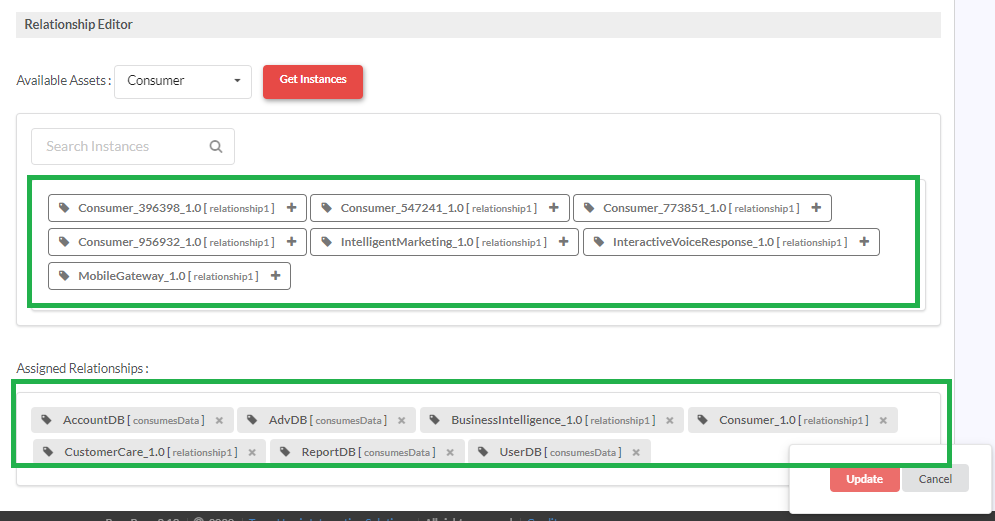
Task: Select the IntelligentMarketing_1.0 instance label
Action: tap(407, 242)
